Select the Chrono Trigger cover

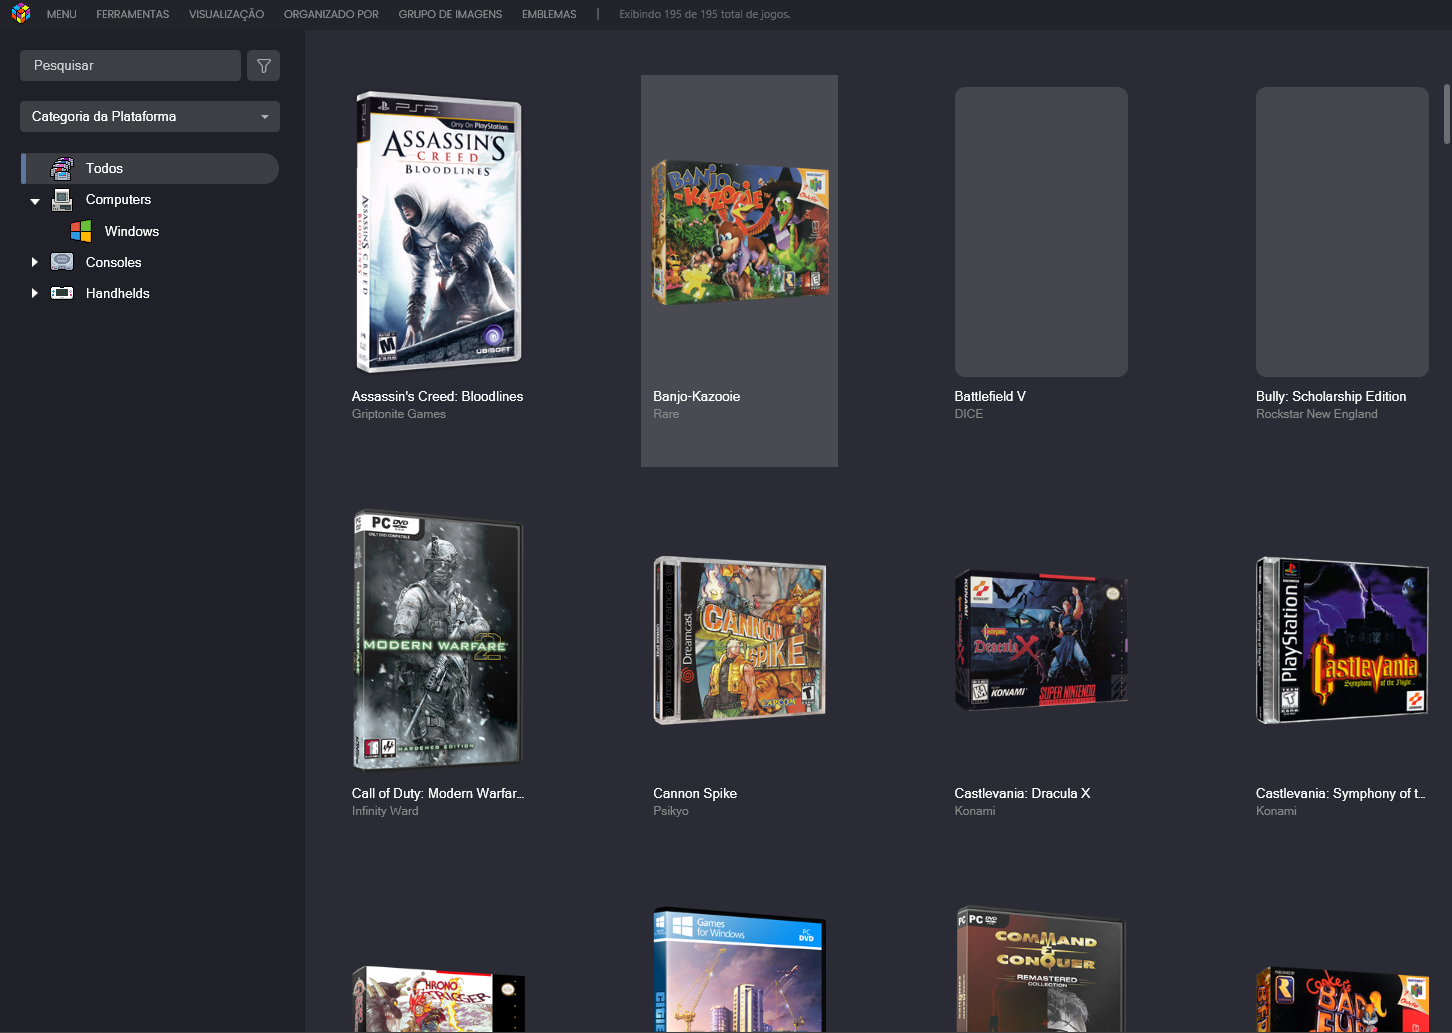(438, 999)
